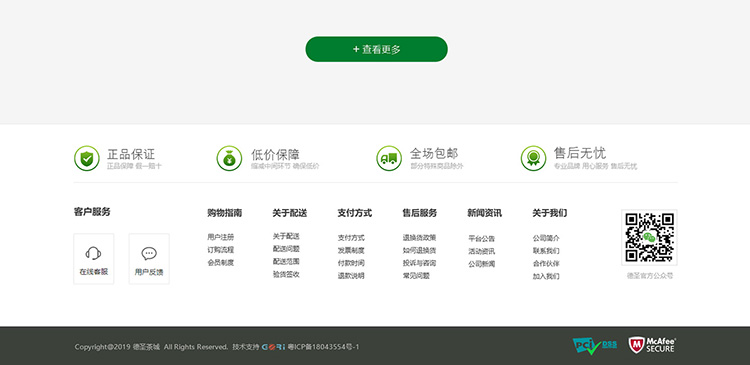Screen dimensions: 750x365
Task: Open the 配送问题 link
Action: pyautogui.click(x=286, y=249)
